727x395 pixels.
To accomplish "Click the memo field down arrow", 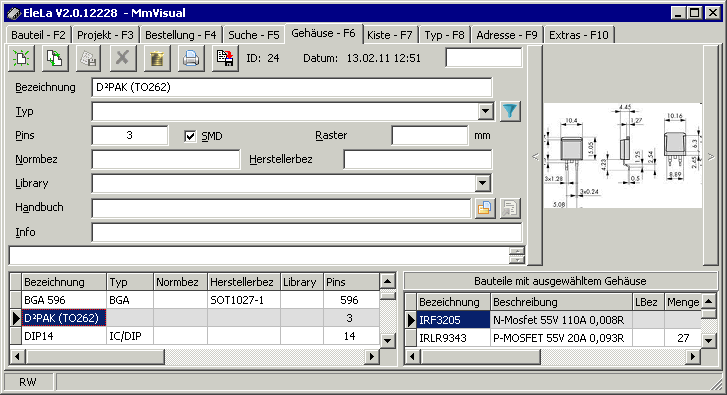I will pos(517,260).
